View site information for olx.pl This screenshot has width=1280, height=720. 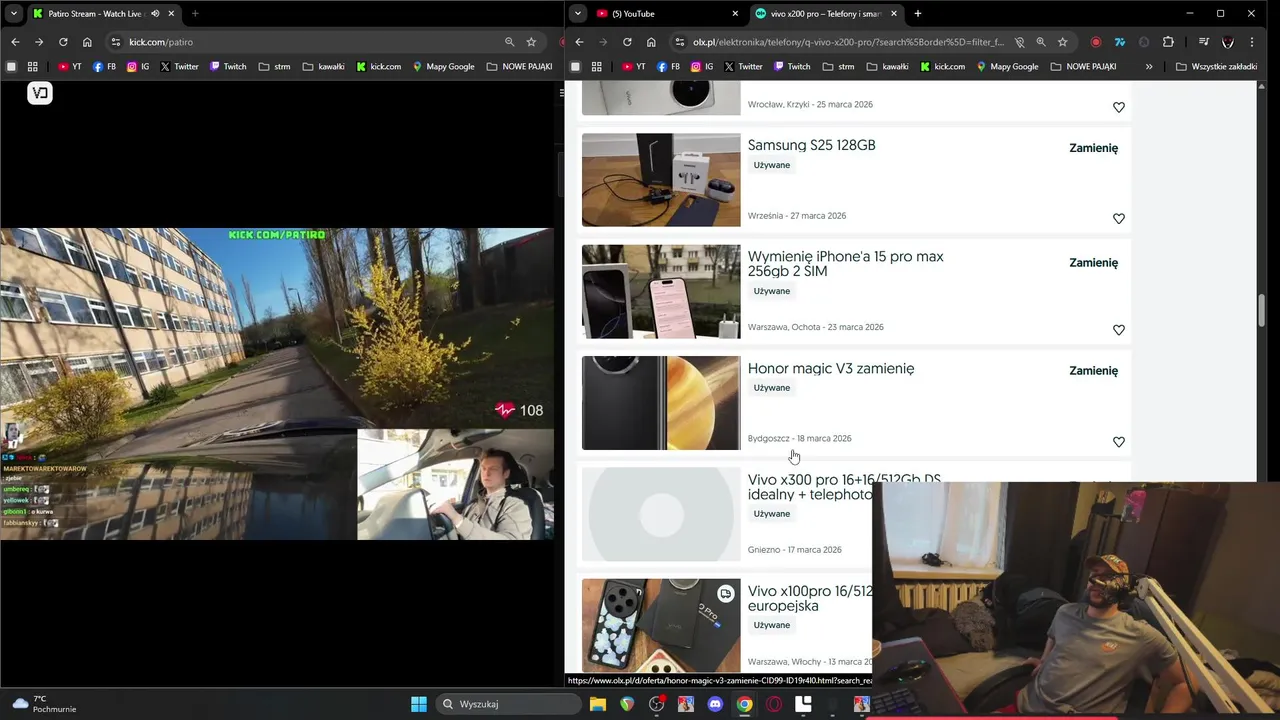coord(680,42)
